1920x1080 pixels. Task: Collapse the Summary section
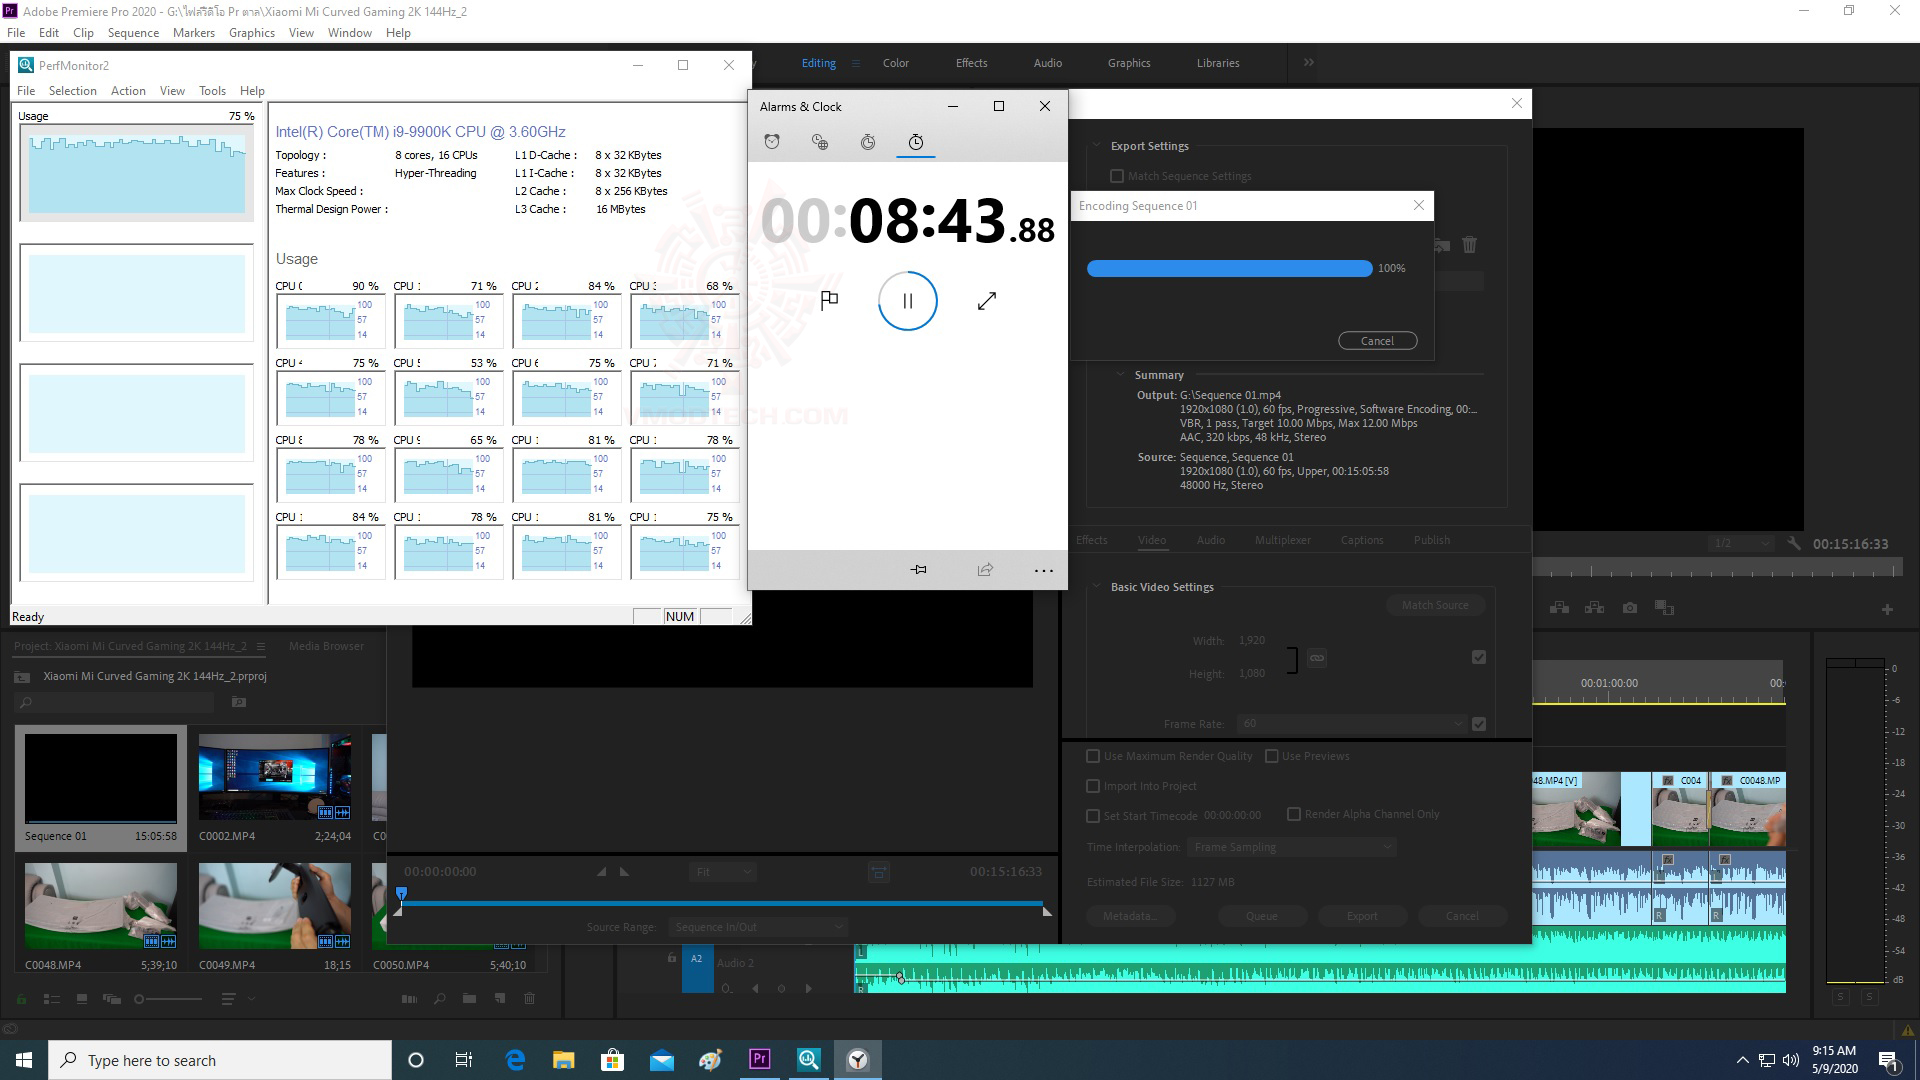coord(1121,375)
